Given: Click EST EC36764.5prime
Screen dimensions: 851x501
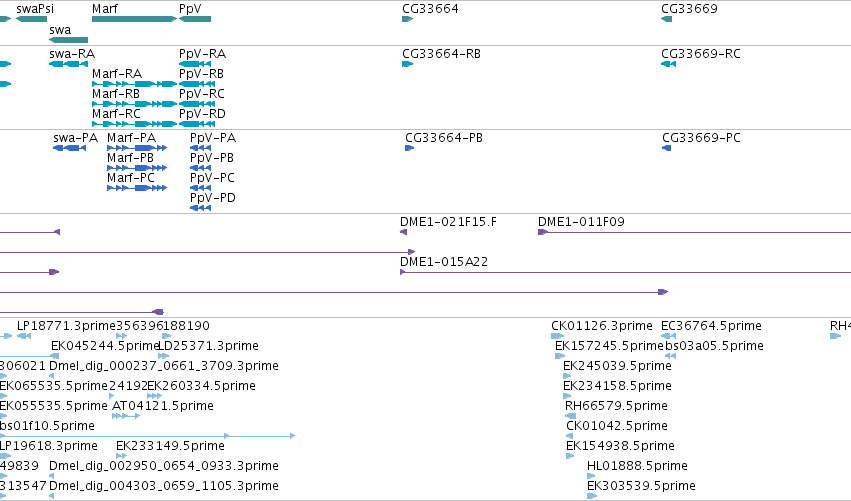Looking at the screenshot, I should 712,326.
